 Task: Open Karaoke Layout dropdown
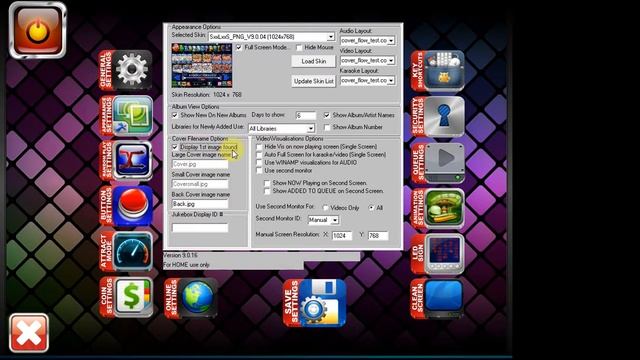(x=391, y=80)
